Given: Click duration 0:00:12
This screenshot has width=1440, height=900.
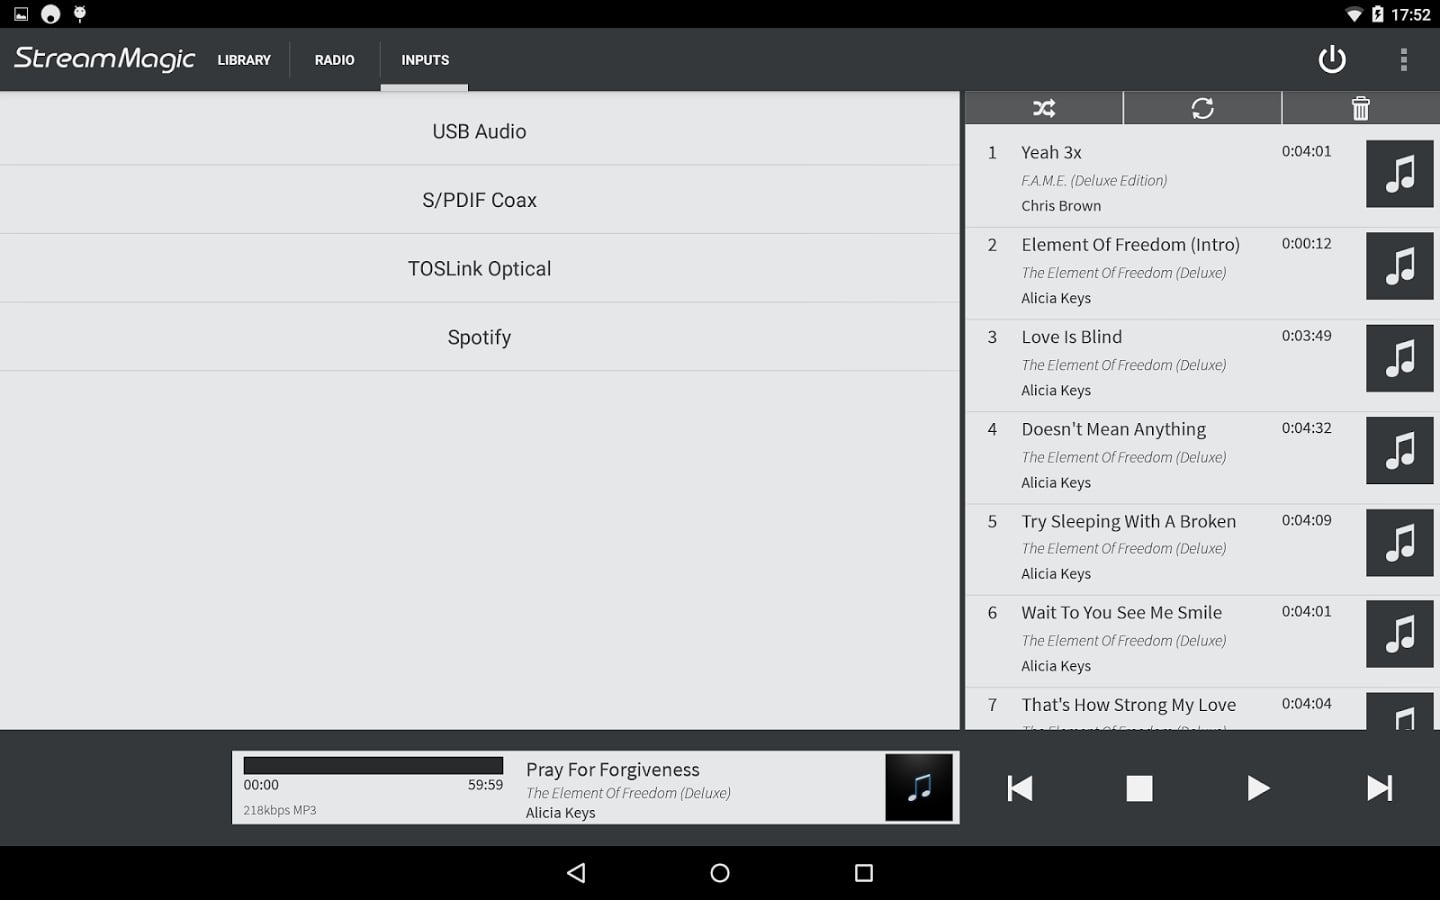Looking at the screenshot, I should coord(1306,243).
